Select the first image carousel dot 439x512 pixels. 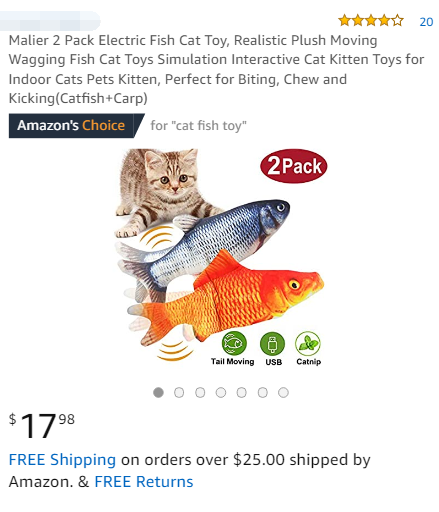158,392
